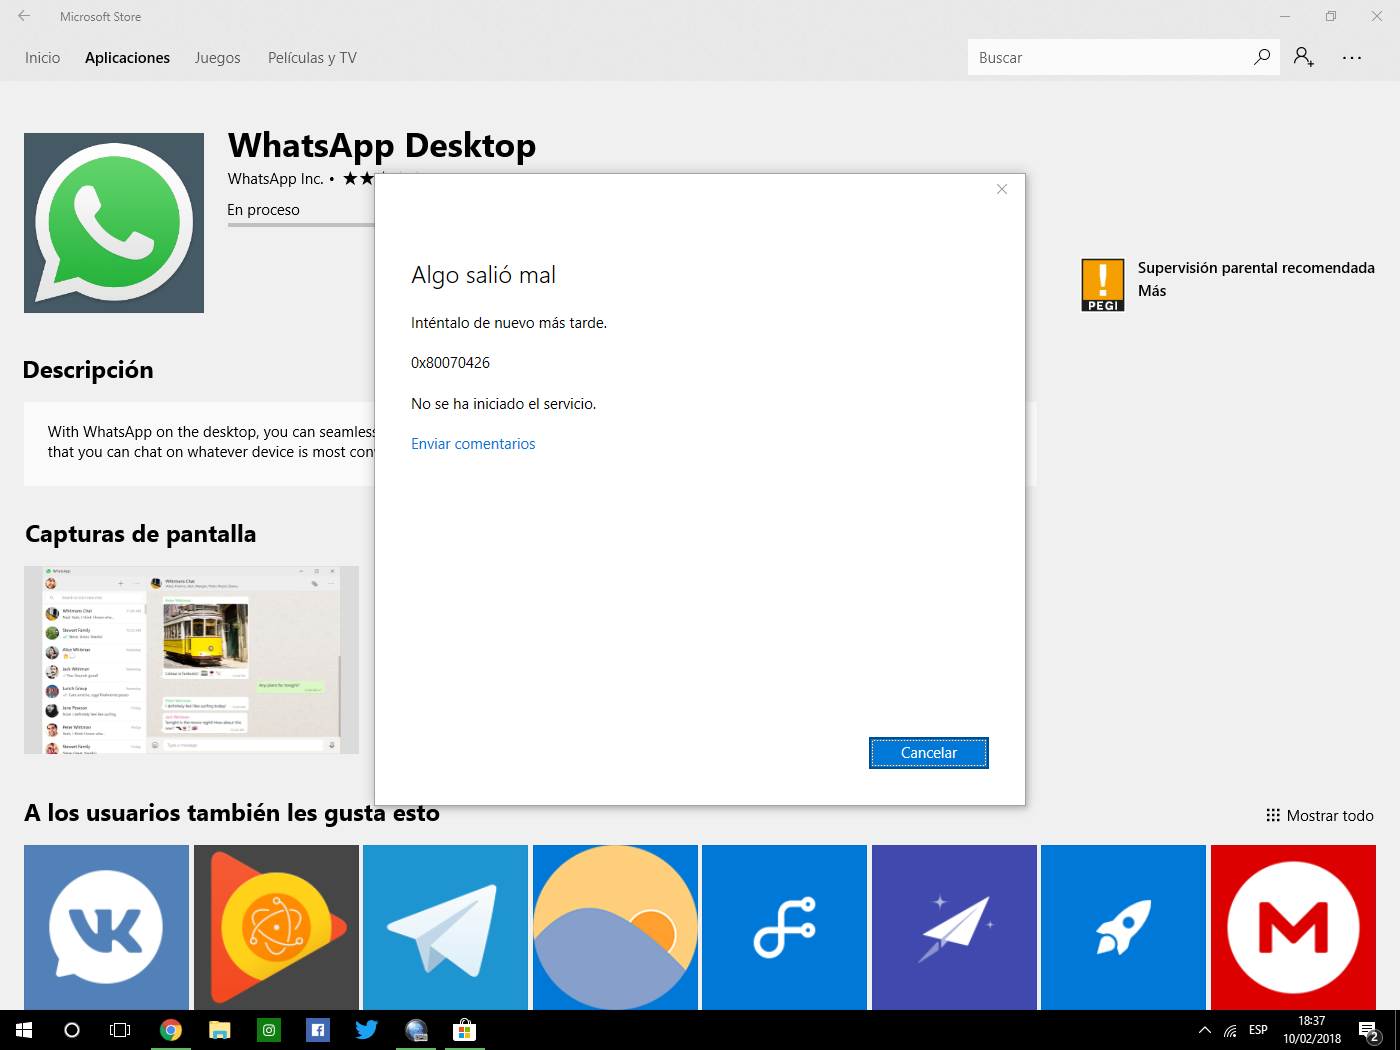Open Task View on the taskbar
The width and height of the screenshot is (1400, 1050).
(120, 1030)
